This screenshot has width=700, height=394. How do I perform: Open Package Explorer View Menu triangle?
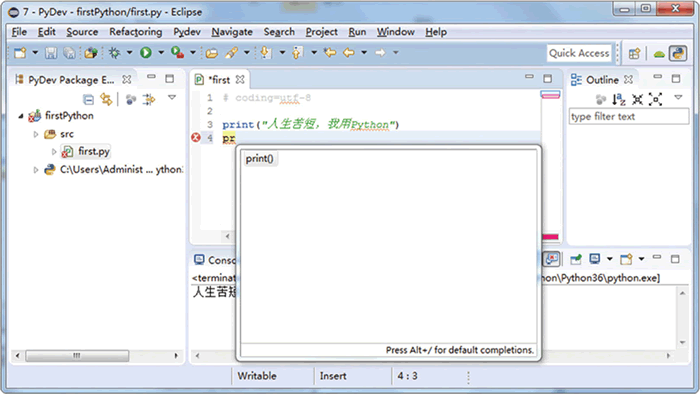click(x=172, y=98)
